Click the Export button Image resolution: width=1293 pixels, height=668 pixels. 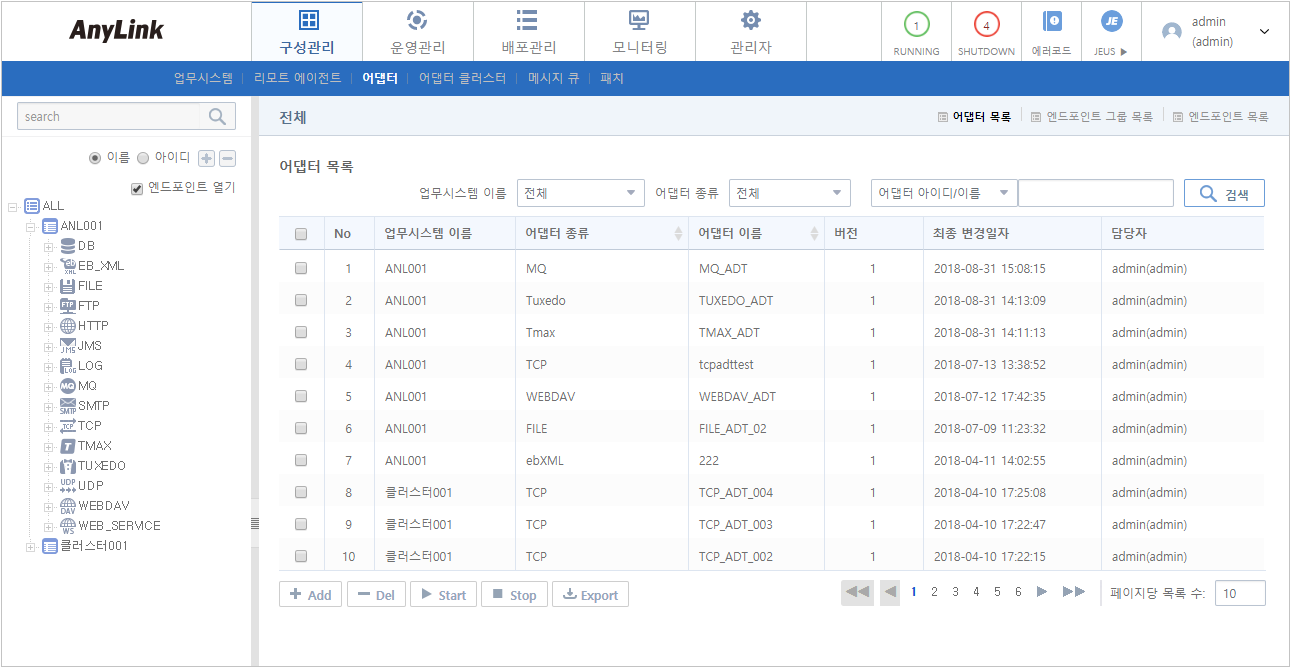tap(590, 595)
